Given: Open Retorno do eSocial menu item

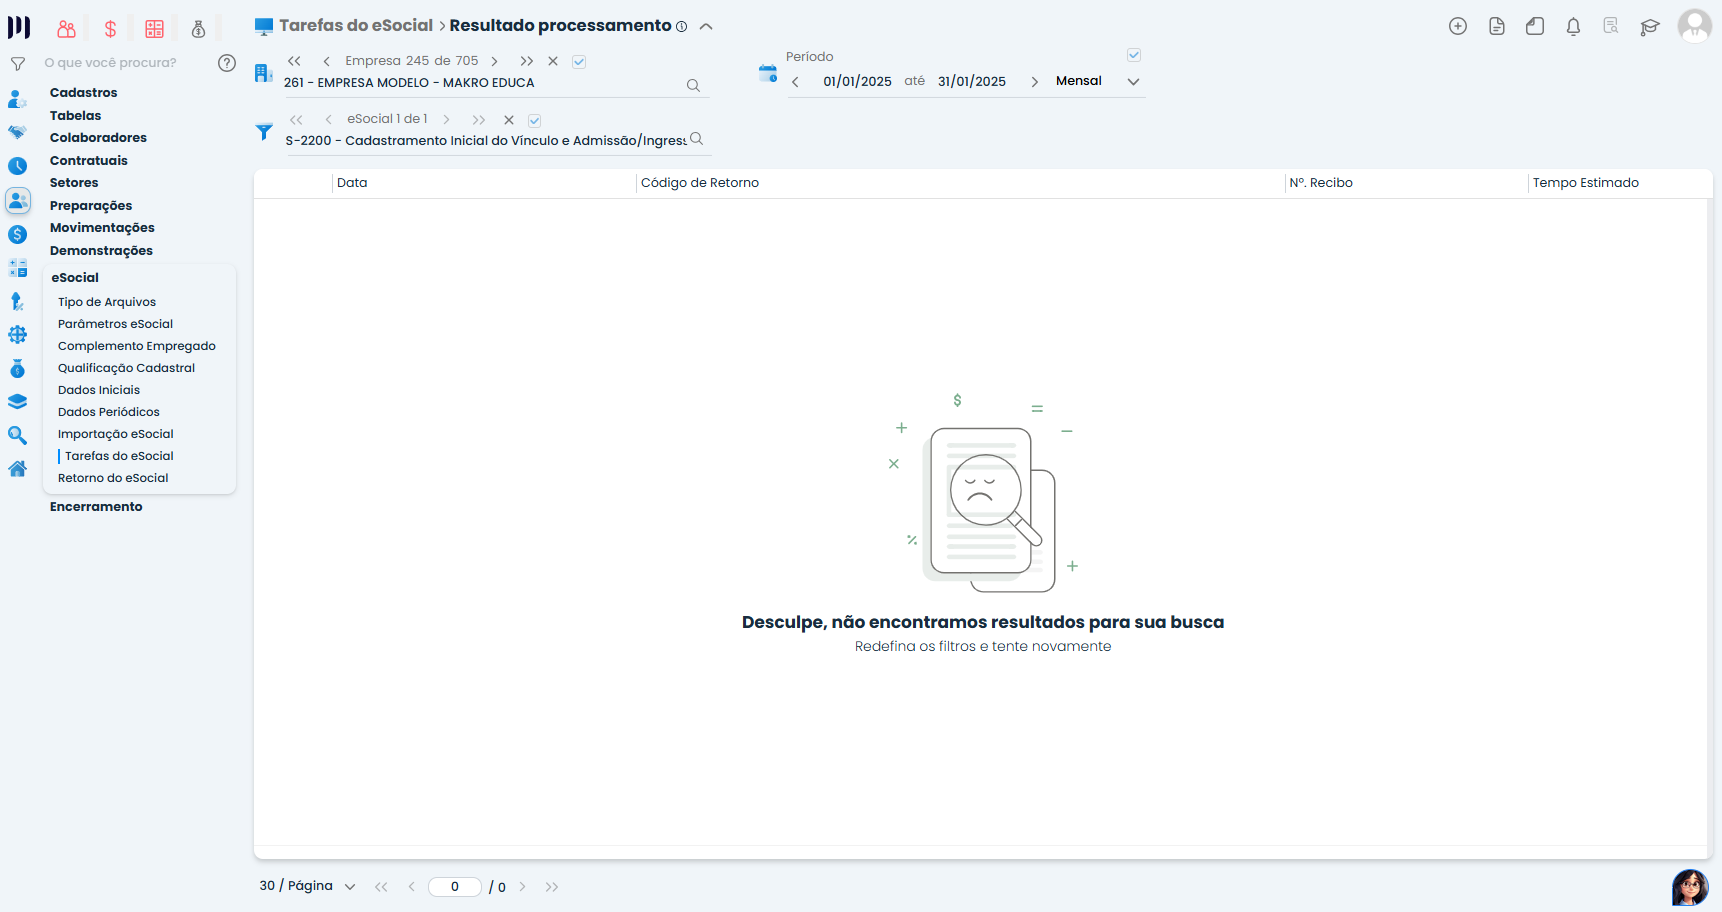Looking at the screenshot, I should point(113,478).
